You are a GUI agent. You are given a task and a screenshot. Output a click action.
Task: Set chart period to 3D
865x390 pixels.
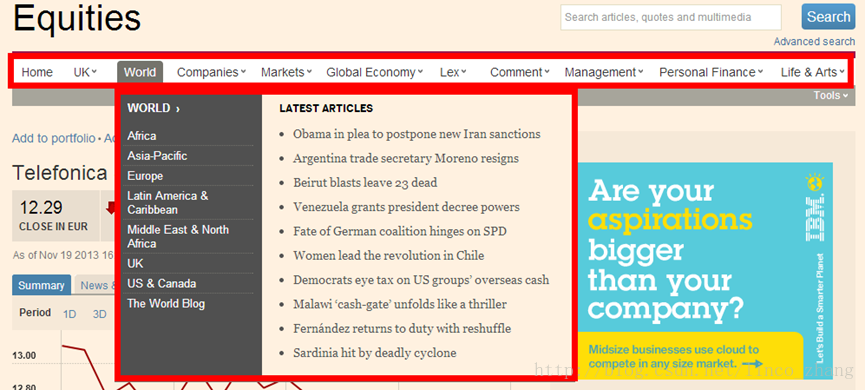pyautogui.click(x=99, y=314)
